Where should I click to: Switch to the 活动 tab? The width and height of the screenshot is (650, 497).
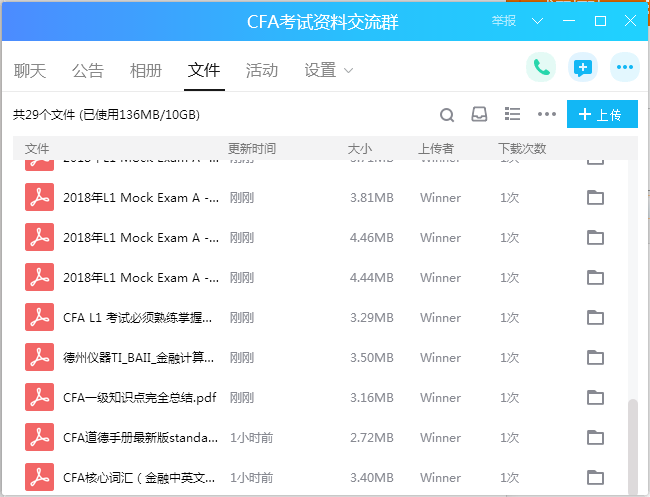[262, 70]
